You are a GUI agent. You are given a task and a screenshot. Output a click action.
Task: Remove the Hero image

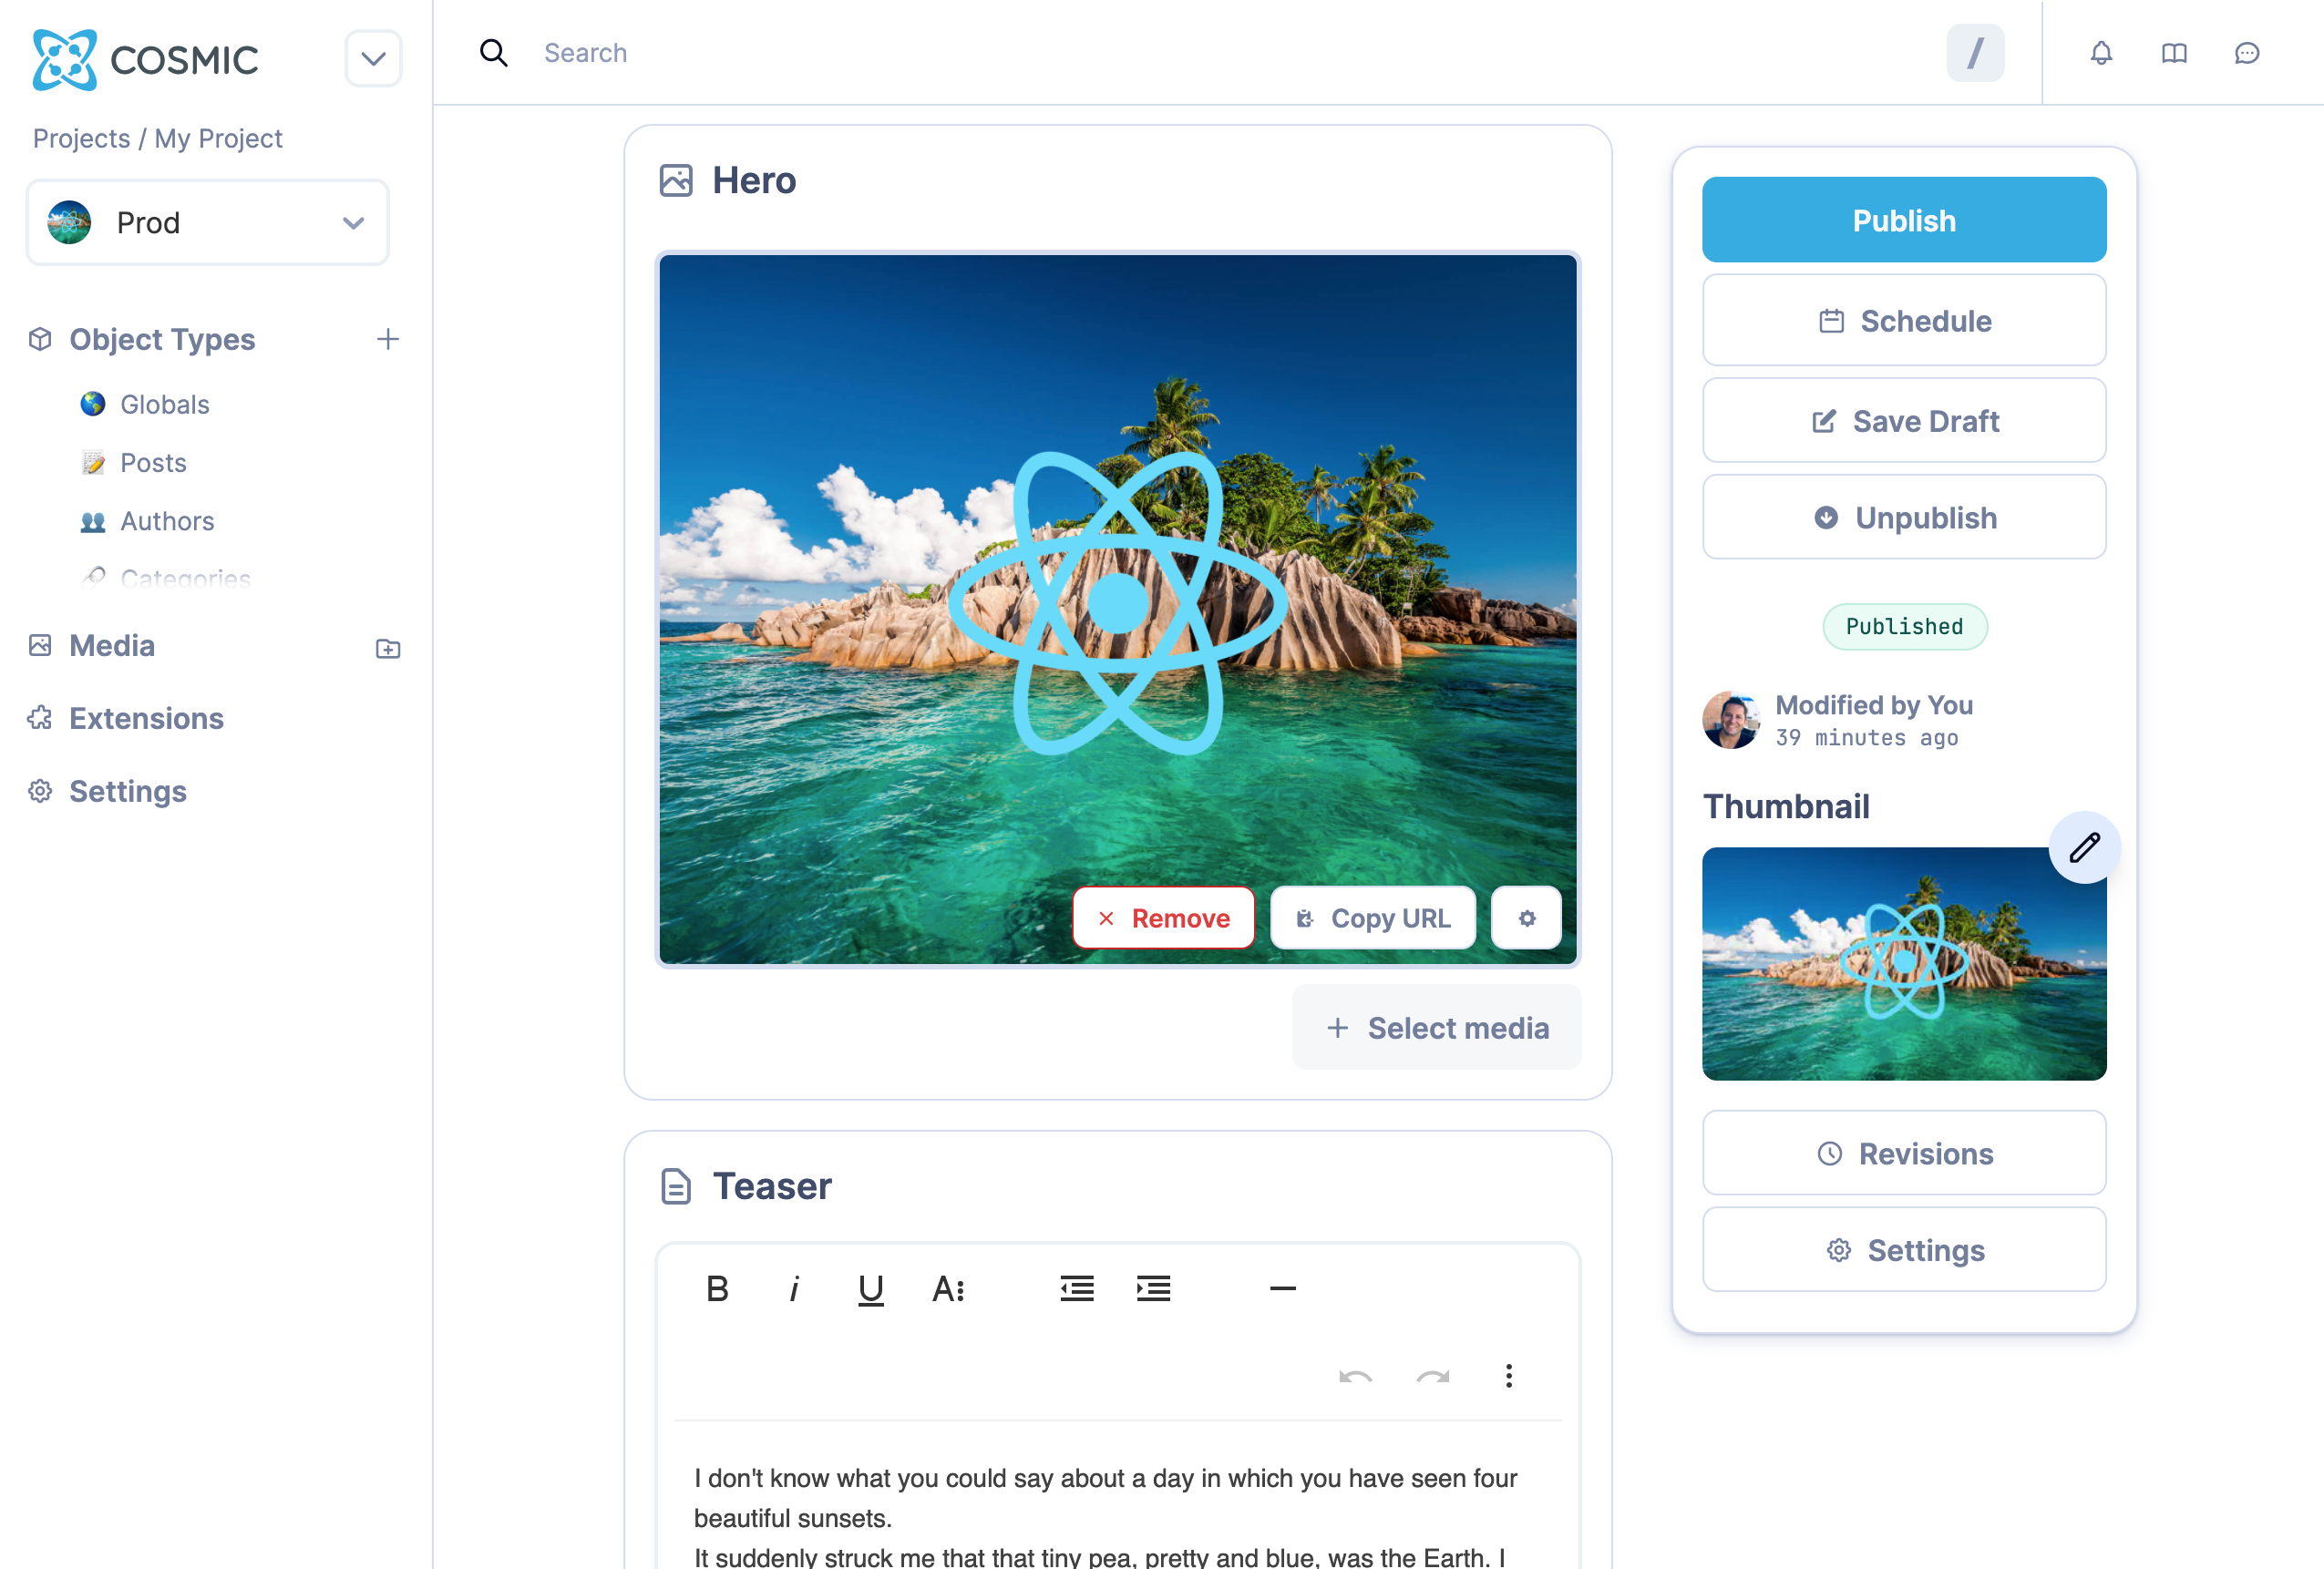[1163, 917]
